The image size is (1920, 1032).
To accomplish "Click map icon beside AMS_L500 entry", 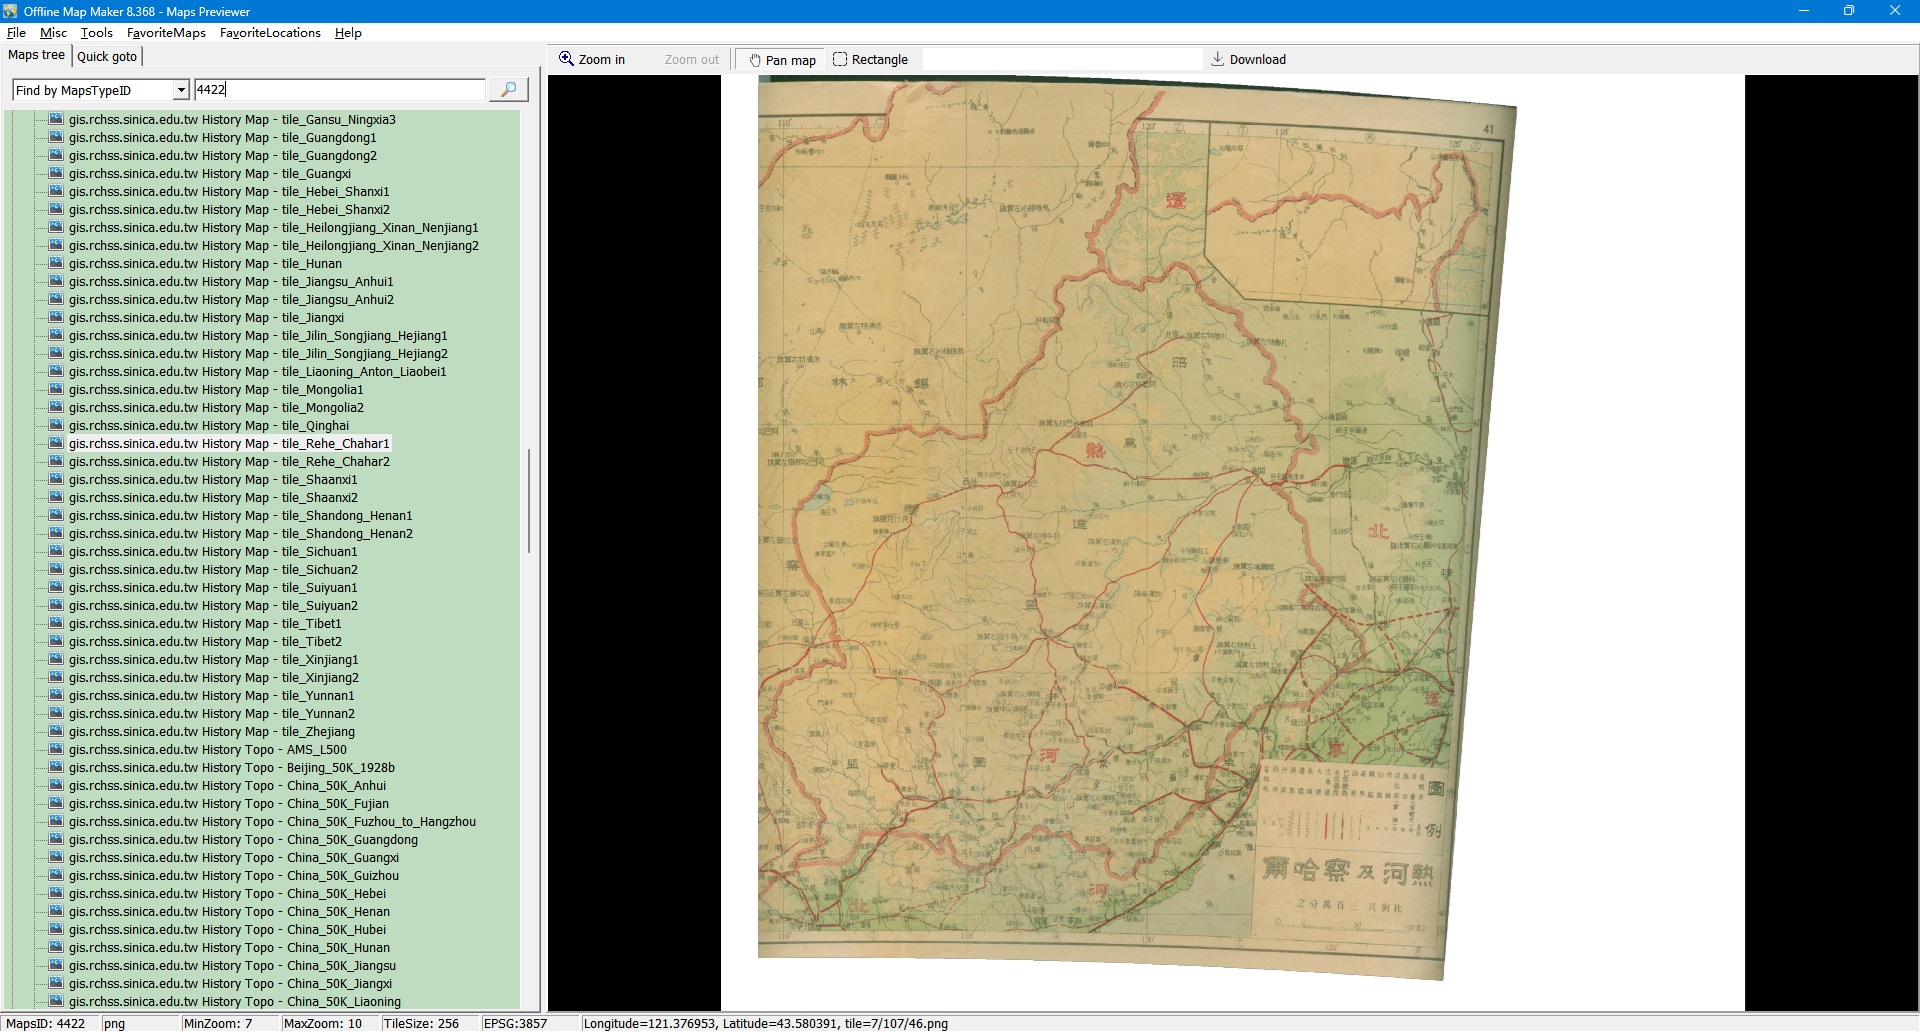I will pos(56,750).
